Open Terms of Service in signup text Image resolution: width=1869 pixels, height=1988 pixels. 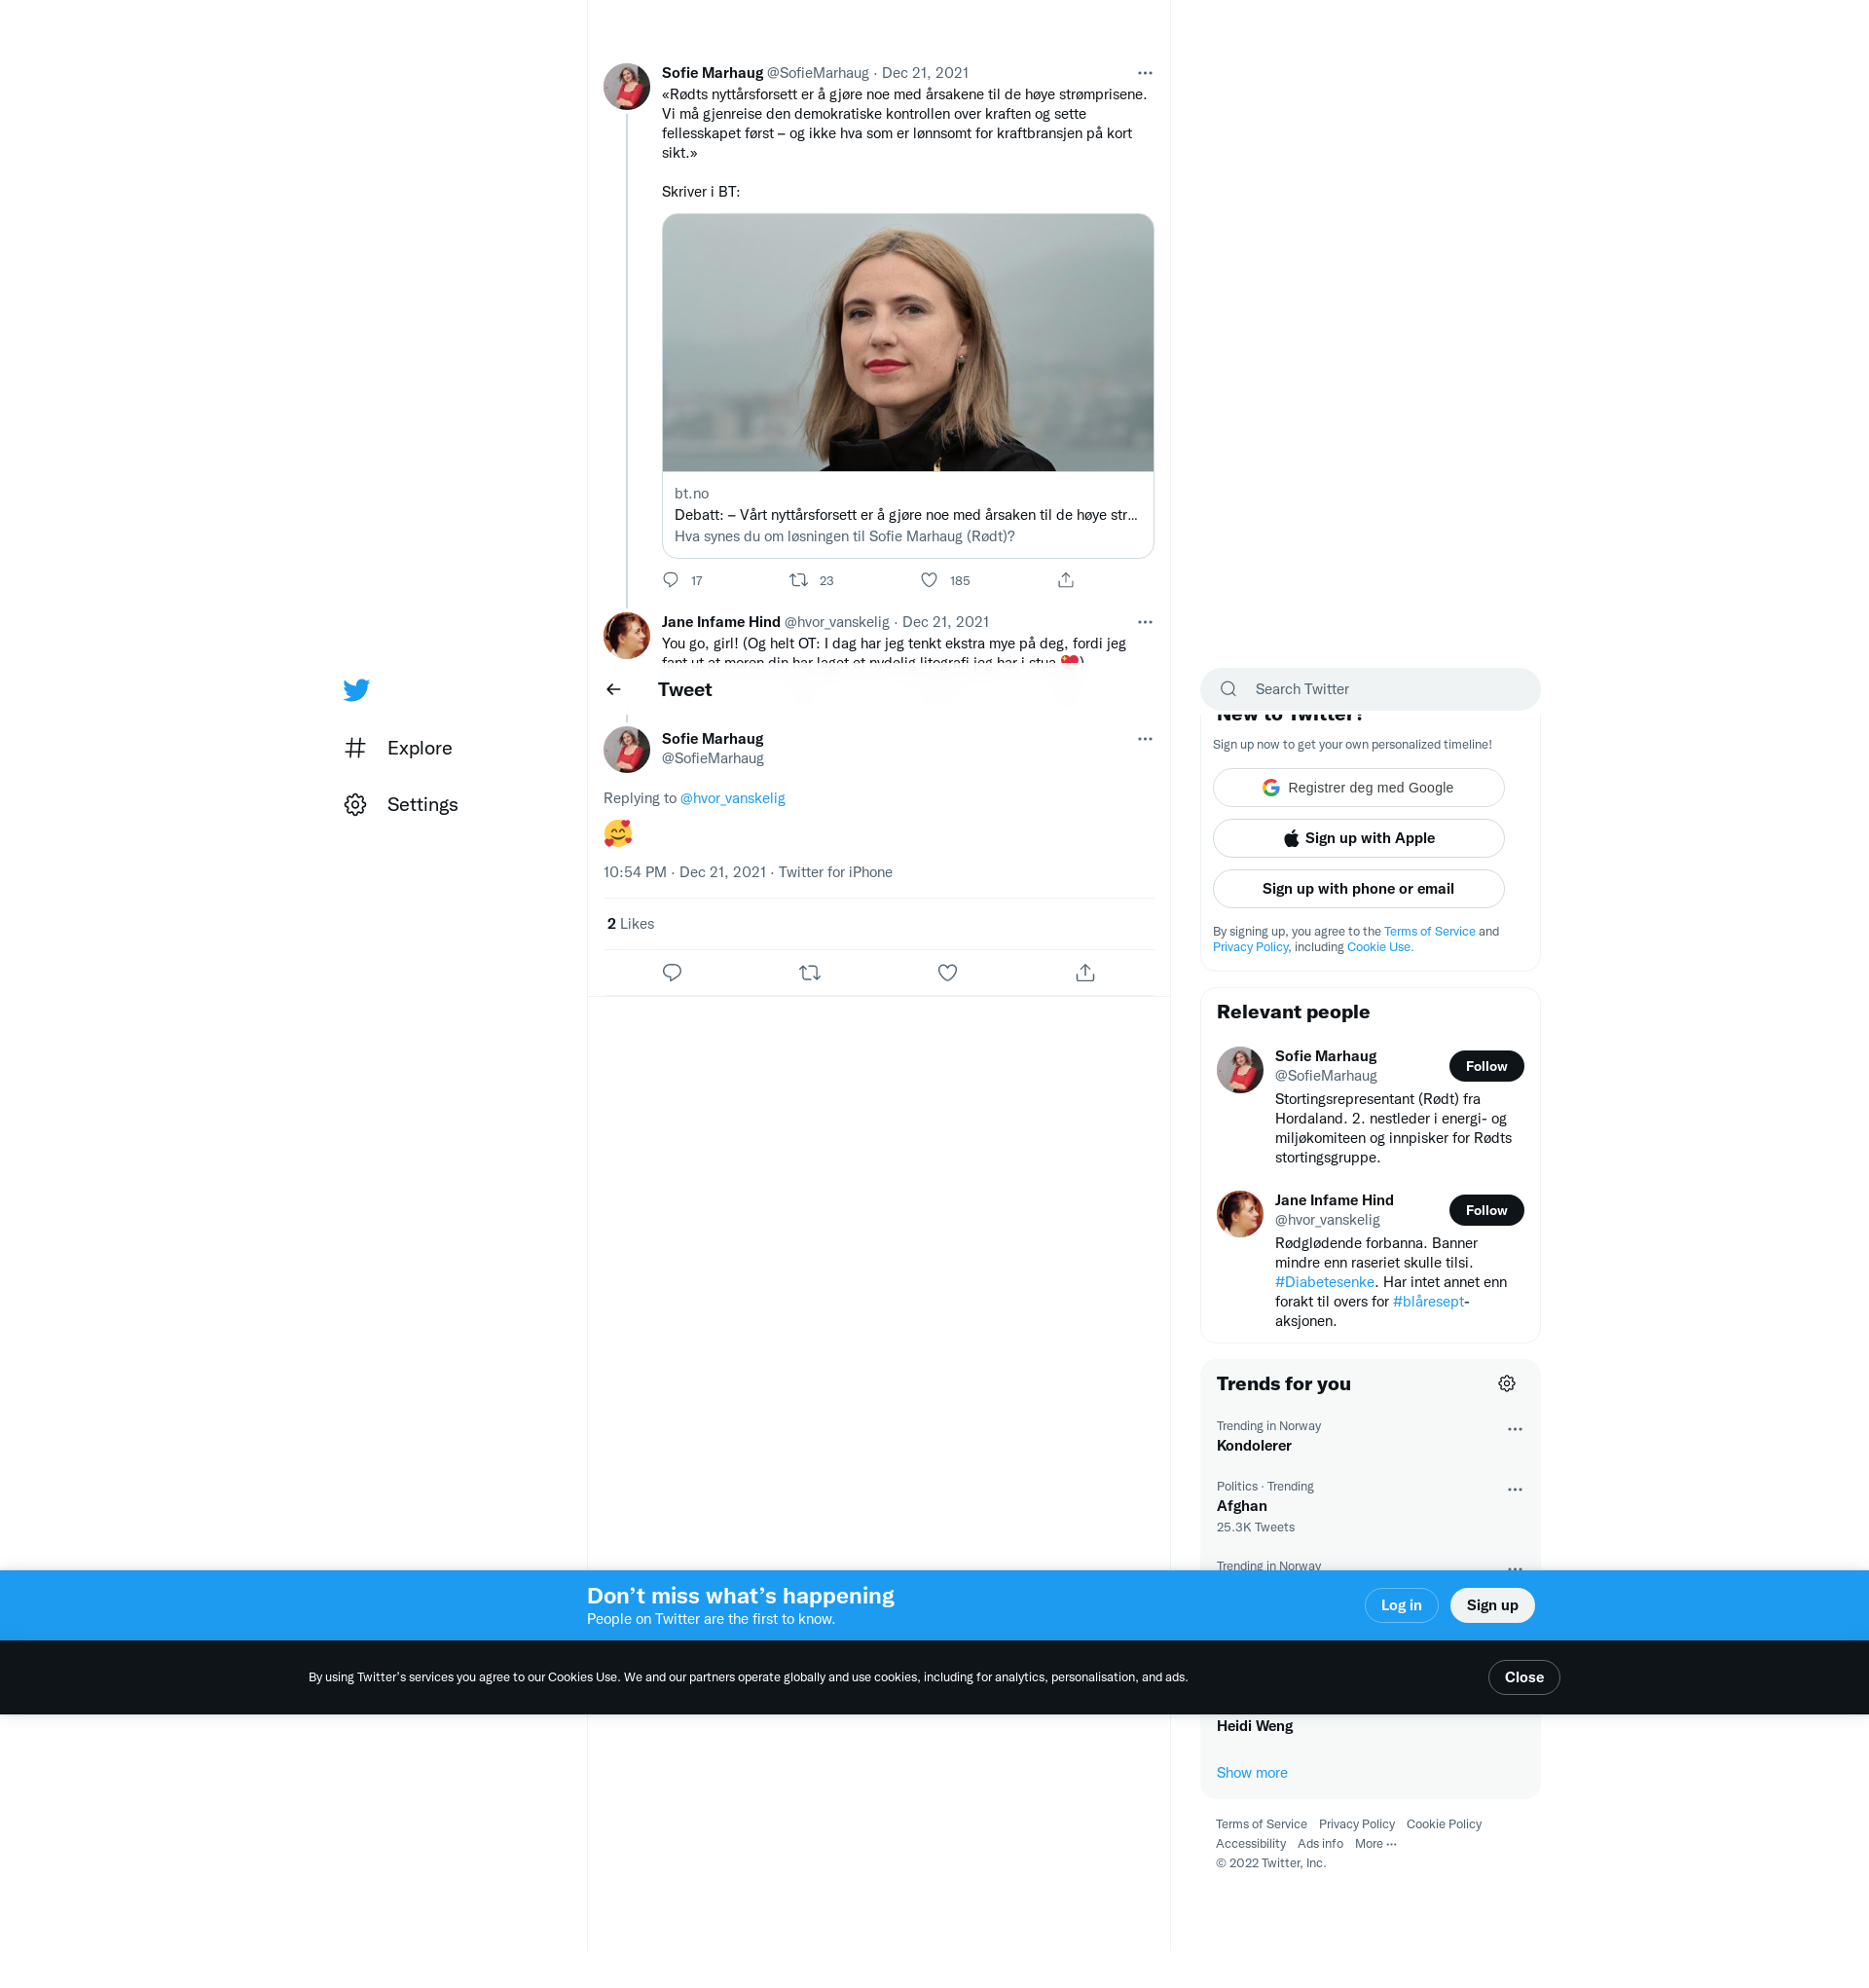[1429, 932]
